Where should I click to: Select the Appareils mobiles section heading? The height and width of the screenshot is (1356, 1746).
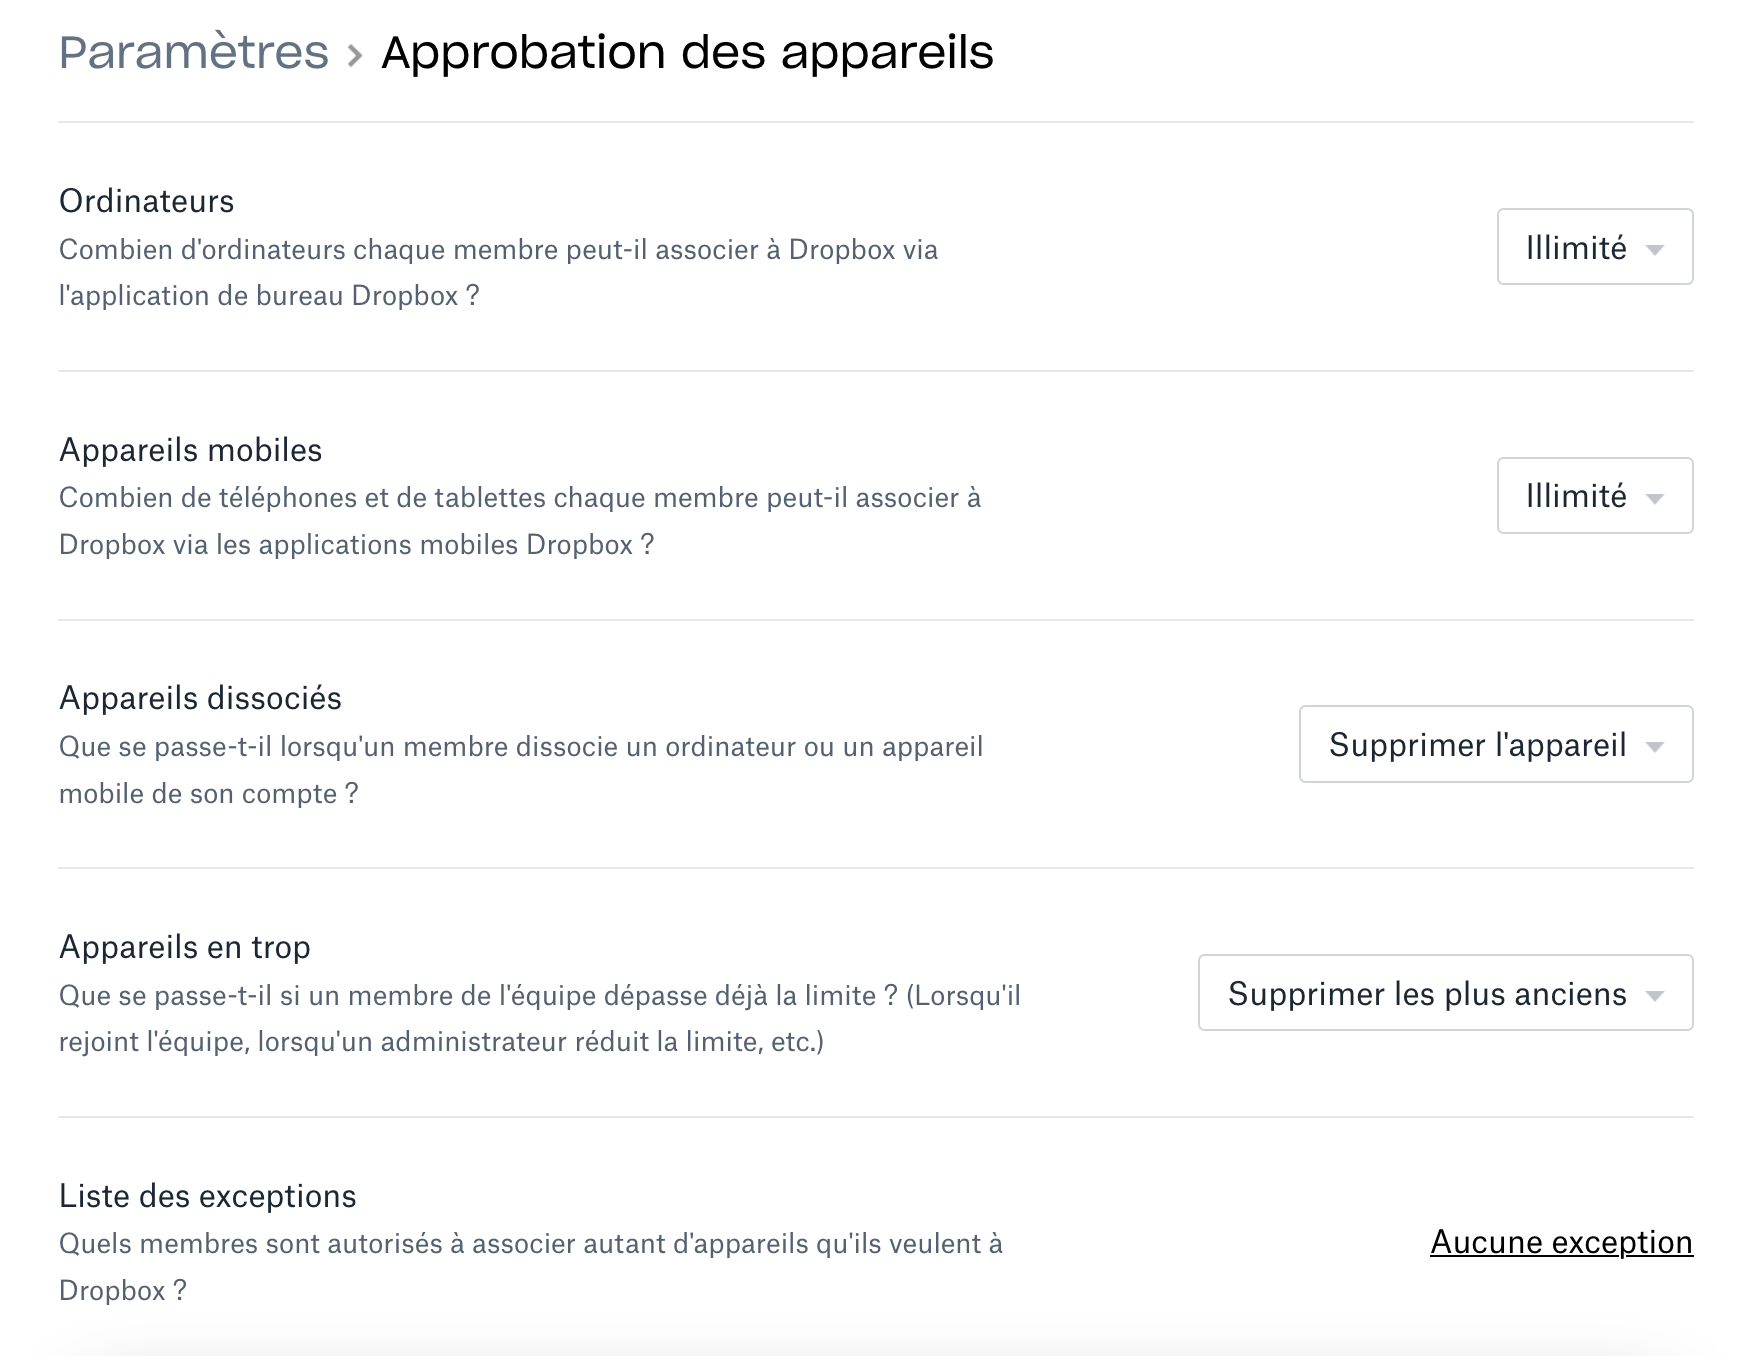point(191,450)
